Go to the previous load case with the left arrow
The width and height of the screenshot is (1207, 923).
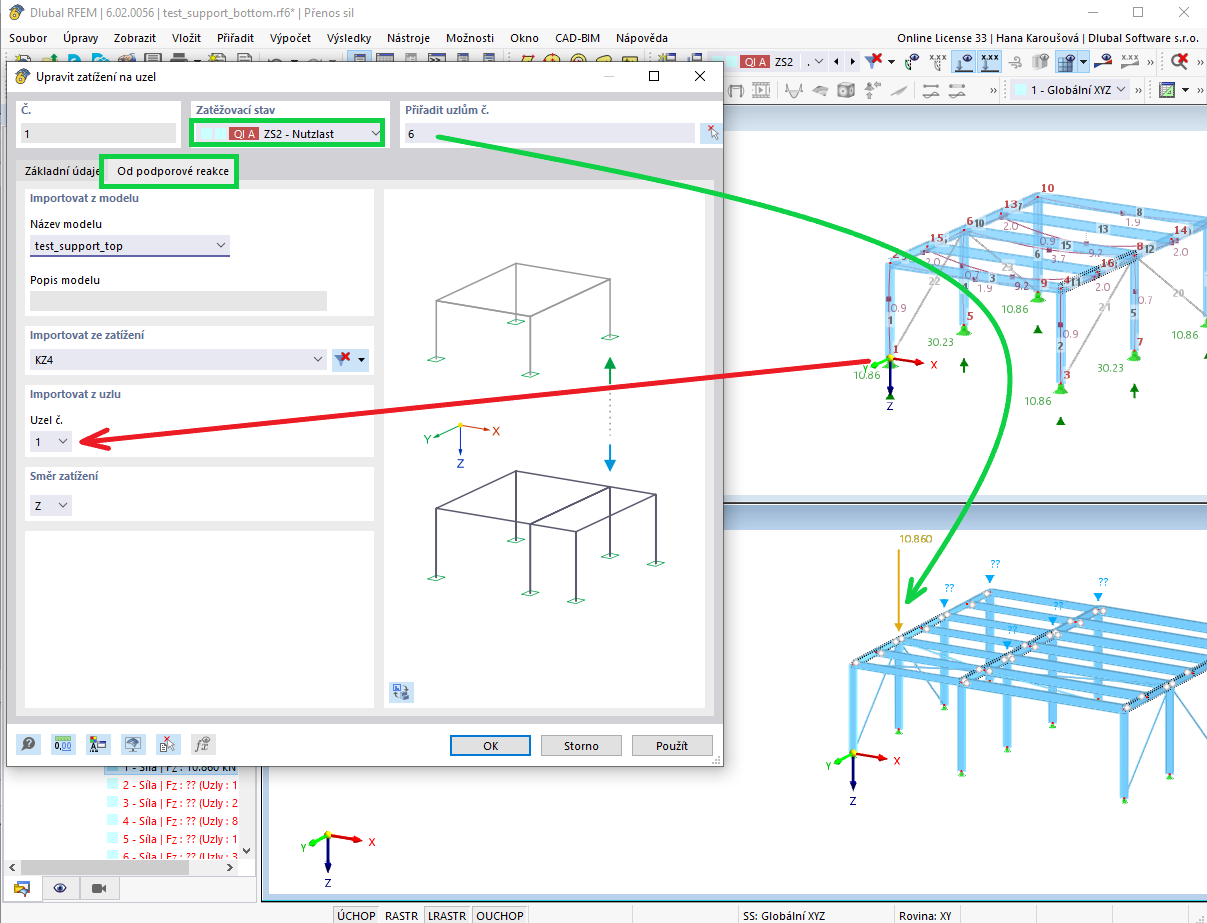836,62
